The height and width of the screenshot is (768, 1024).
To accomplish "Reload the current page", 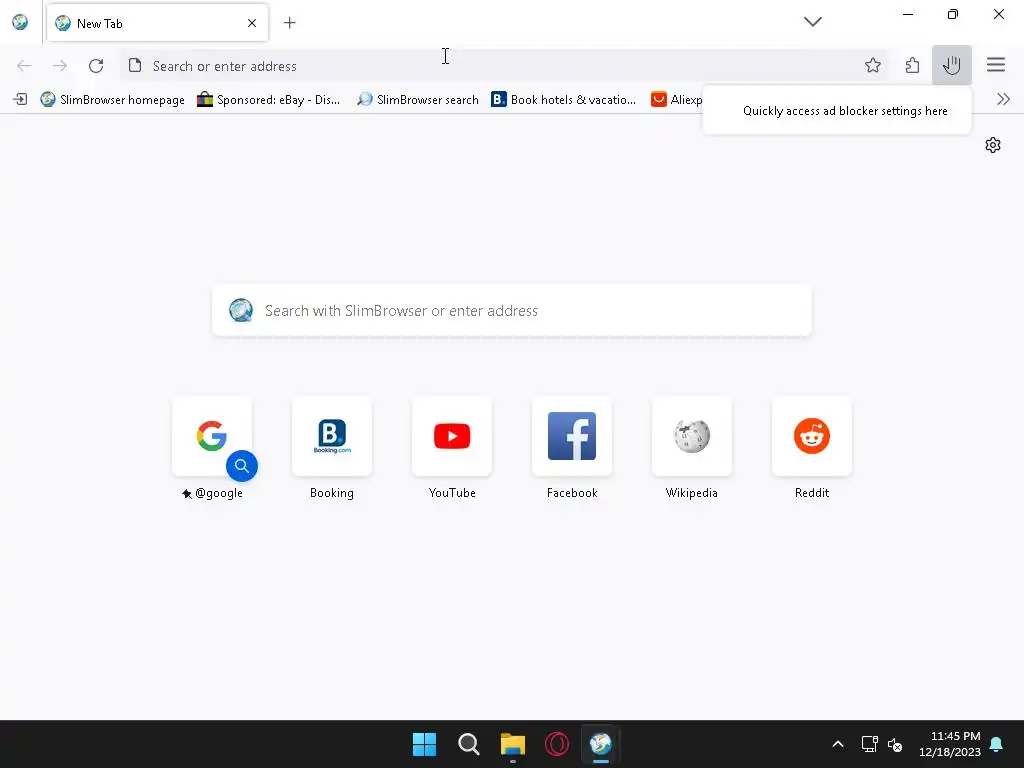I will tap(96, 65).
